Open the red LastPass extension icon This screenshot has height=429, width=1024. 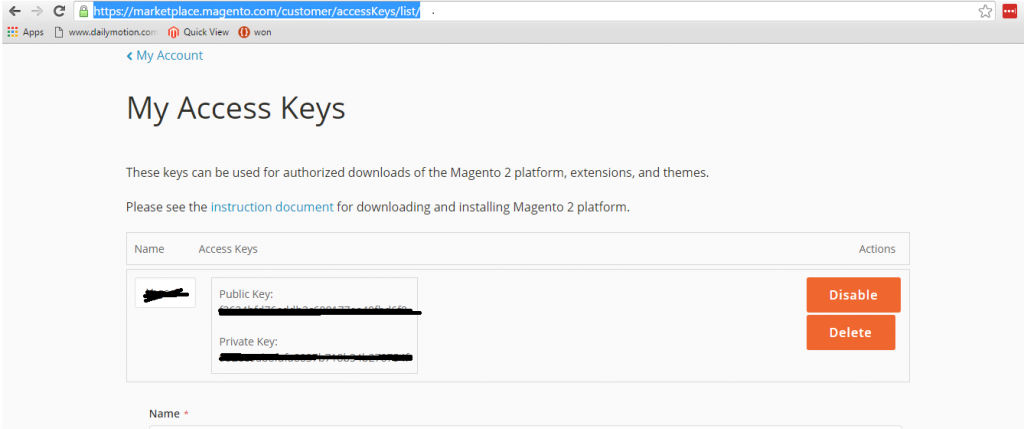pyautogui.click(x=1009, y=11)
